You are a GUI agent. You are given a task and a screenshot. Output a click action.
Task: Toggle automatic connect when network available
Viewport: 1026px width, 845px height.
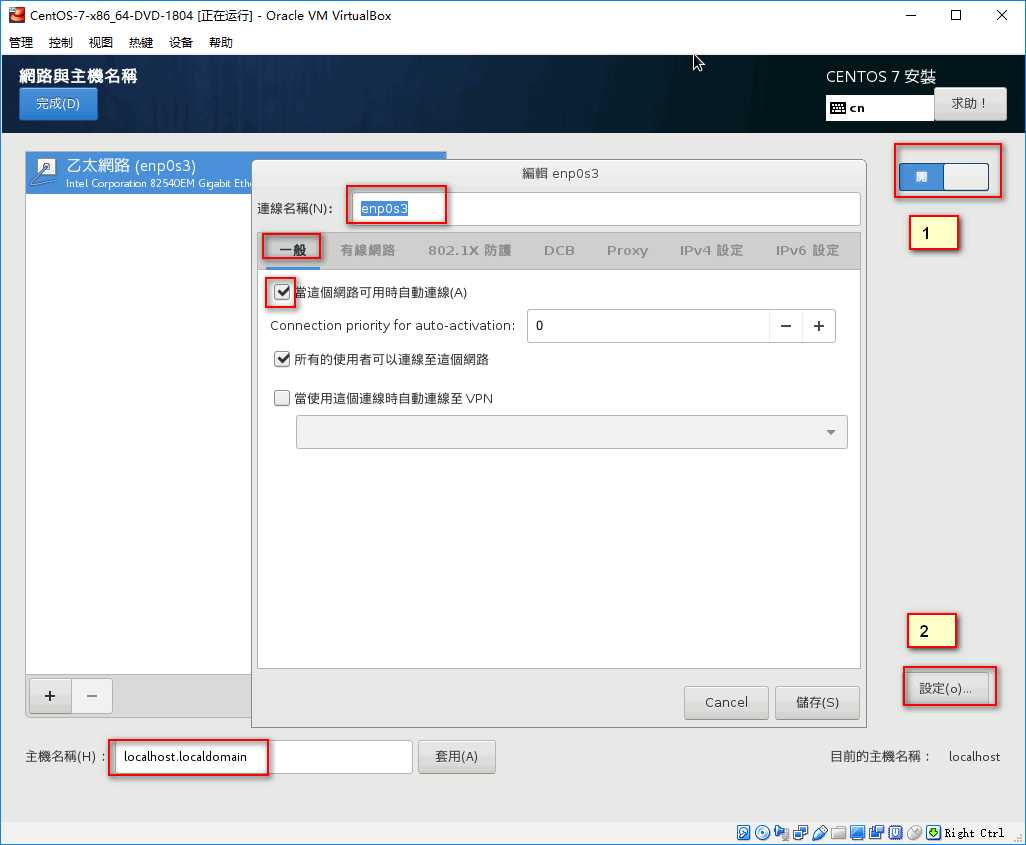(282, 292)
